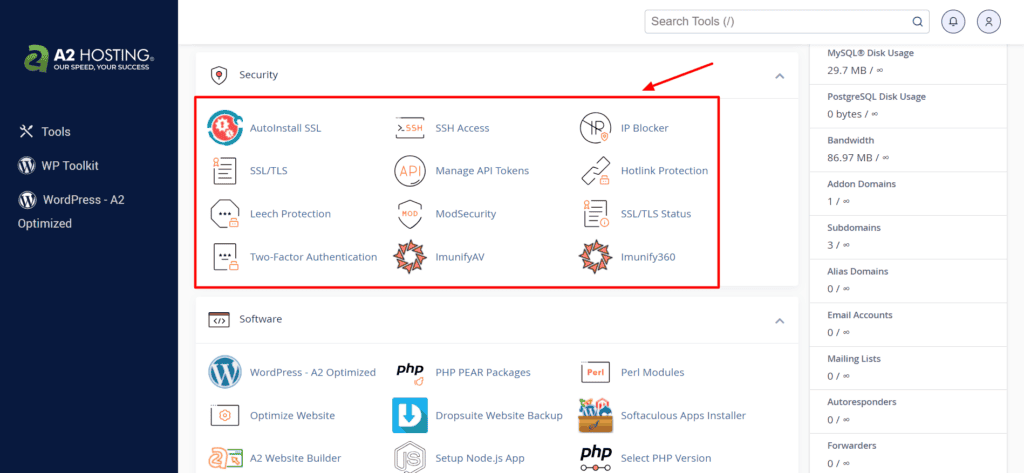Click the Hotlink Protection link
1024x473 pixels.
pos(664,171)
